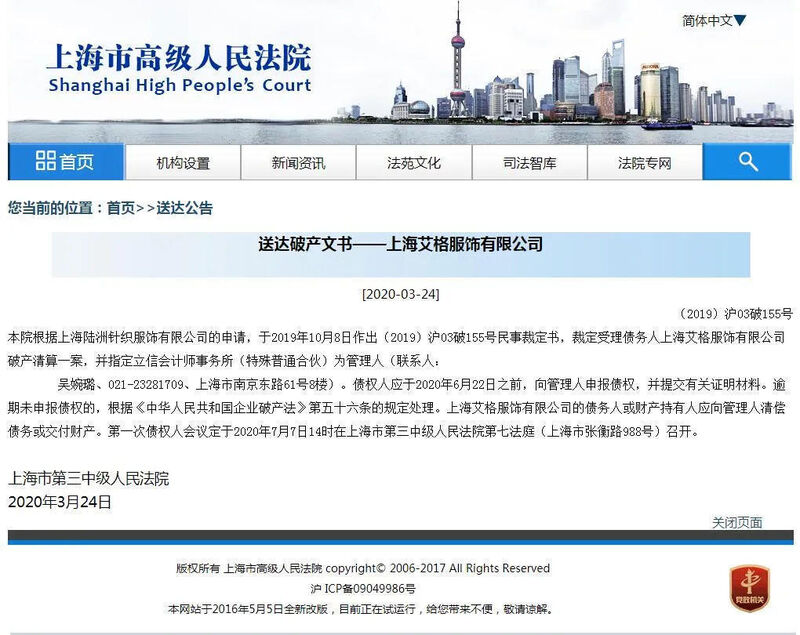This screenshot has width=800, height=635.
Task: Click the signature 上海市第三中级人民法院
Action: (x=88, y=478)
